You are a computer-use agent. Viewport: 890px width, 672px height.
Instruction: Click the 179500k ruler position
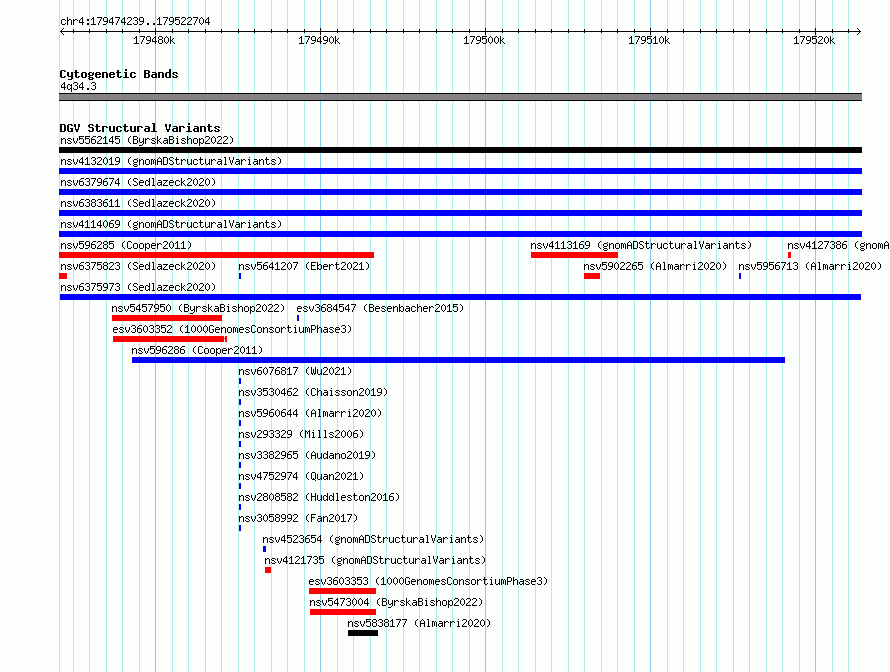coord(484,40)
